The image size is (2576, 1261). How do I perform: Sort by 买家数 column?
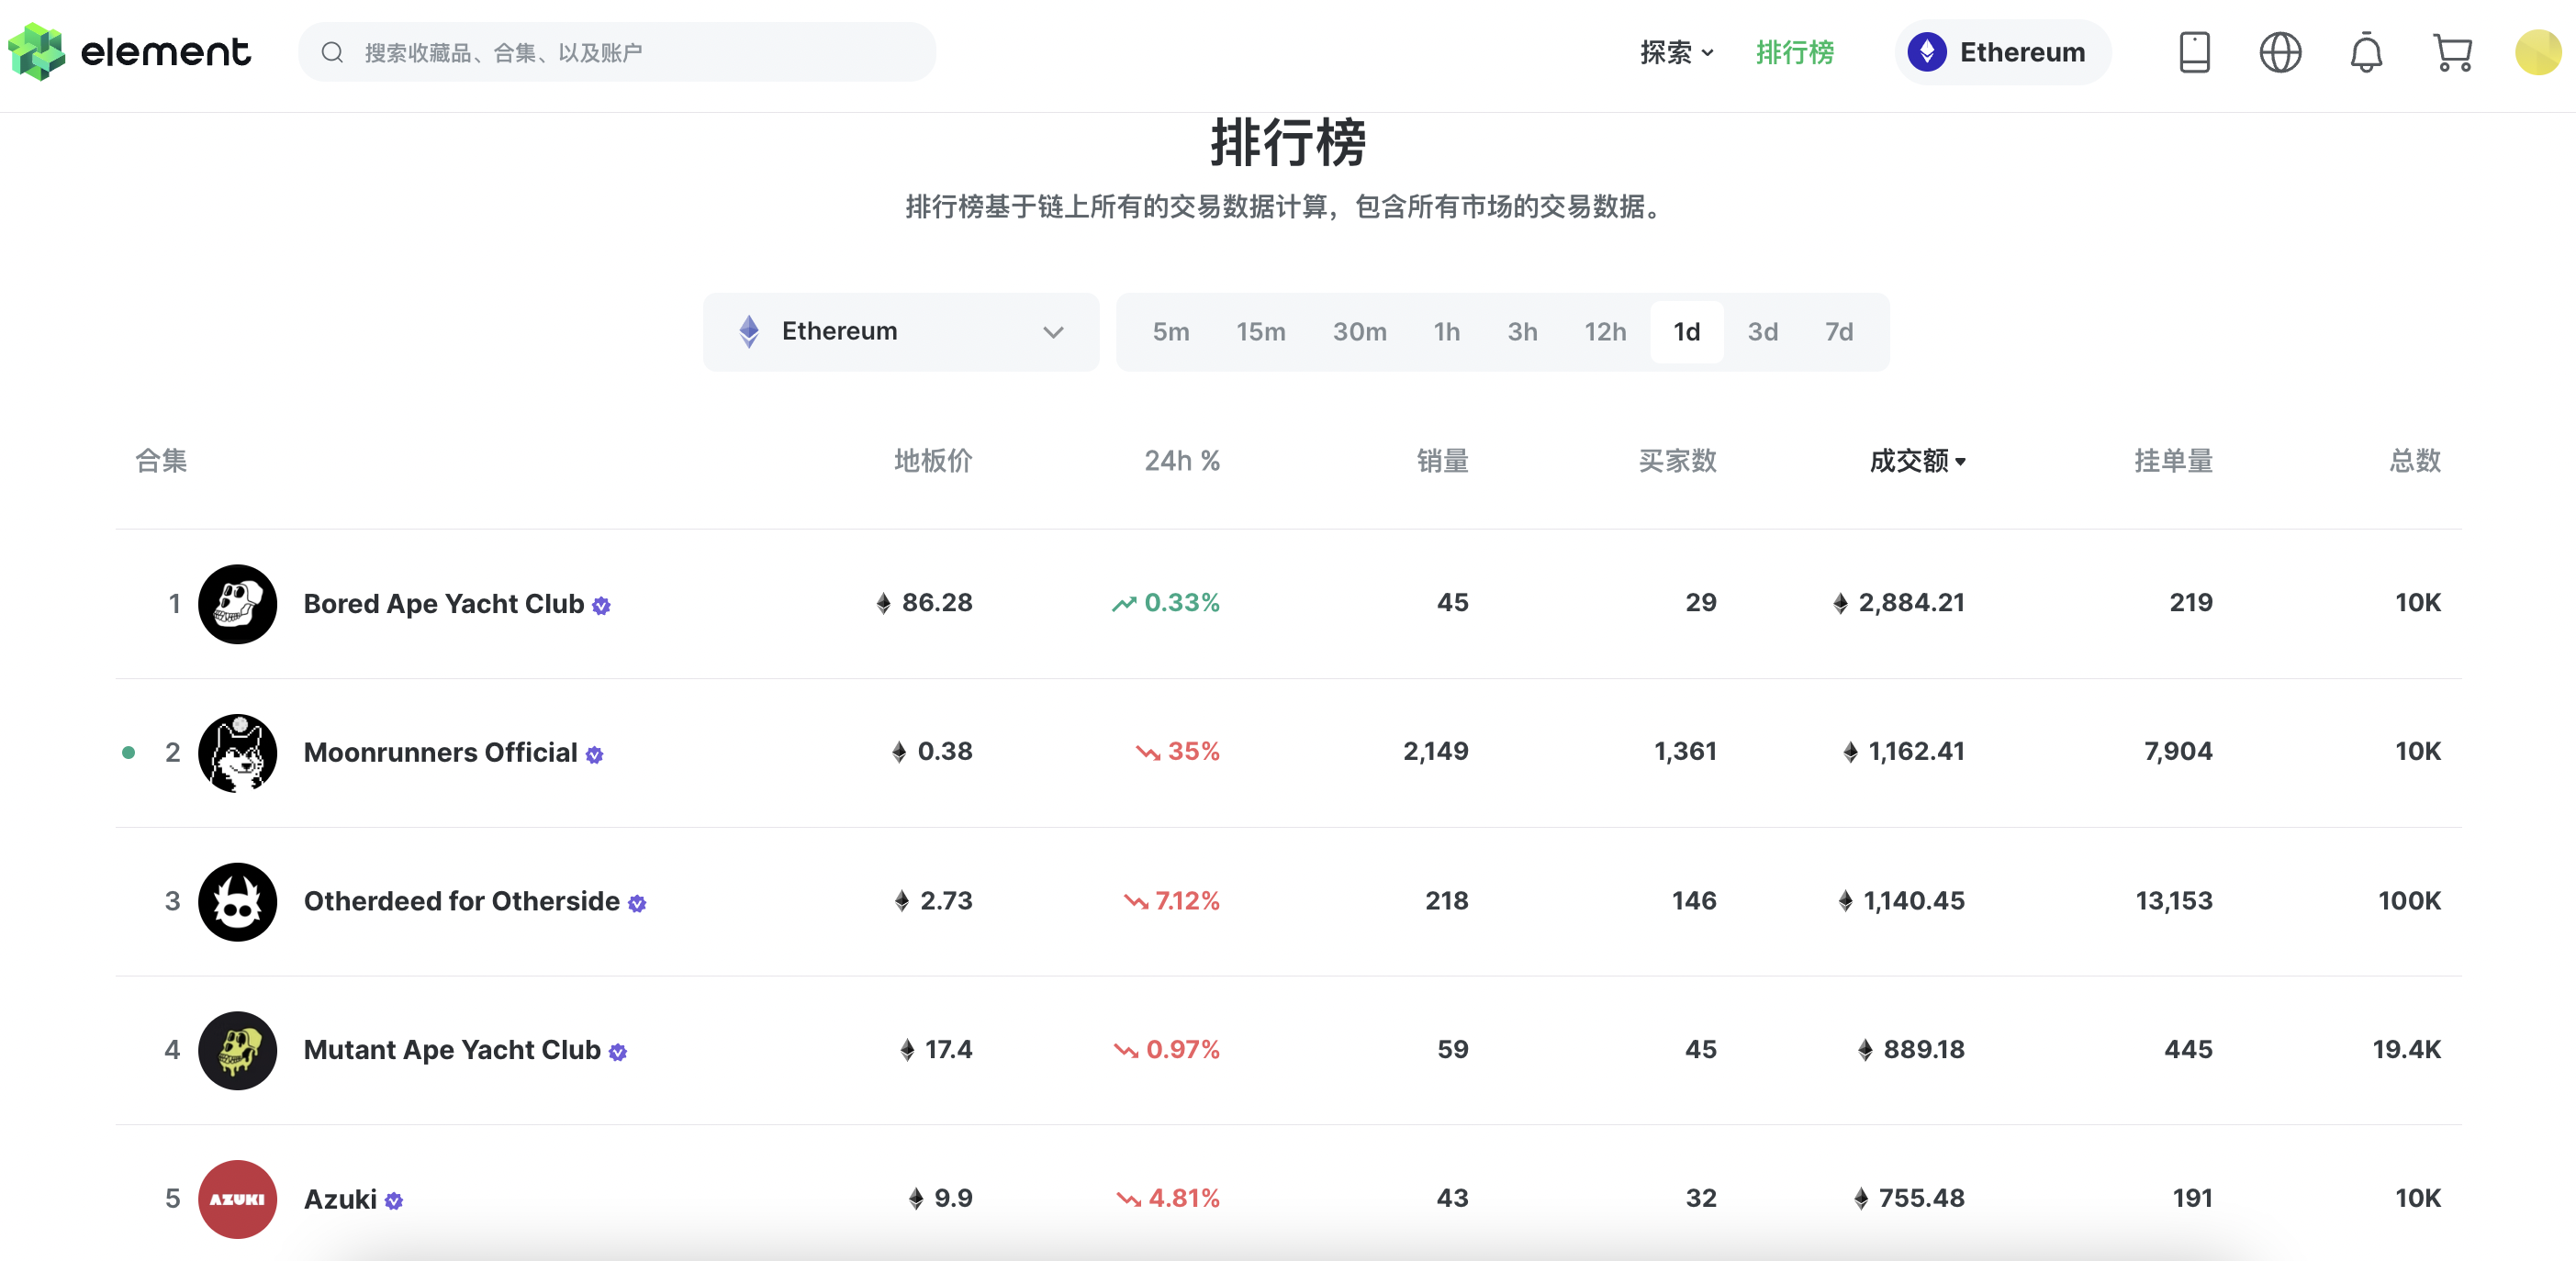coord(1677,461)
